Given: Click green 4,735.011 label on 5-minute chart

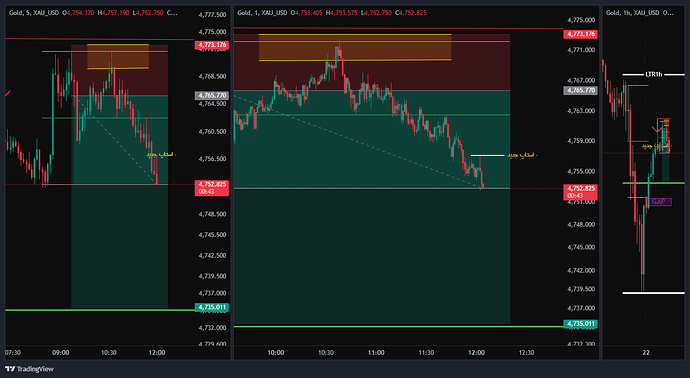Looking at the screenshot, I should pos(212,307).
